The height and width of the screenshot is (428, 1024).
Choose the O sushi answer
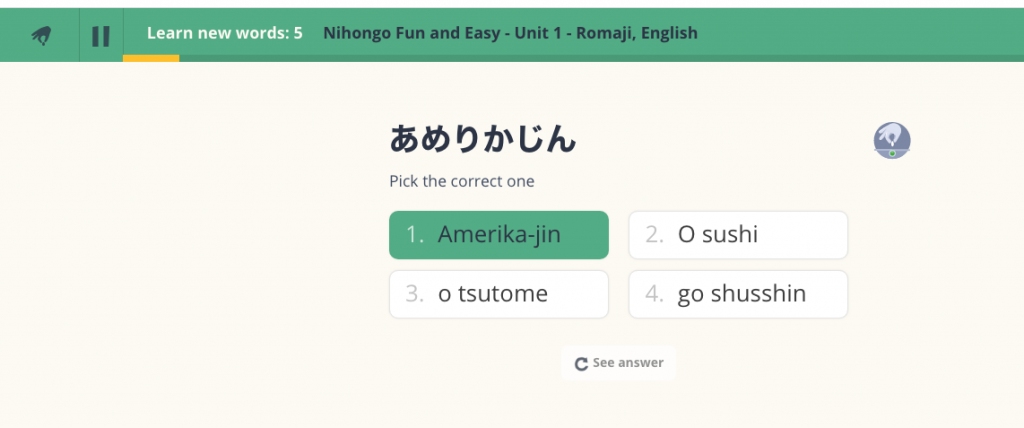[x=738, y=235]
